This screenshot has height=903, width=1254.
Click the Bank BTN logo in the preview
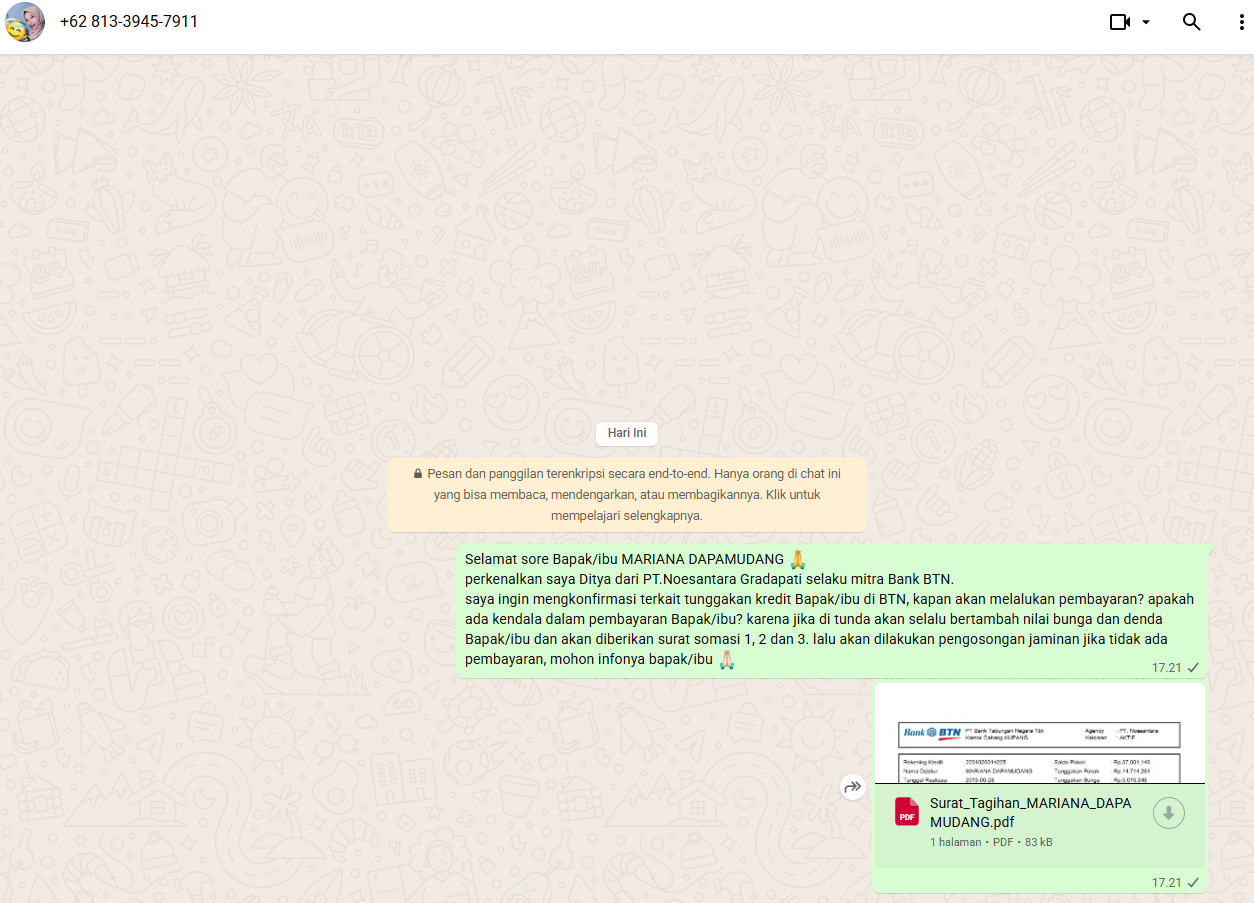[x=931, y=733]
